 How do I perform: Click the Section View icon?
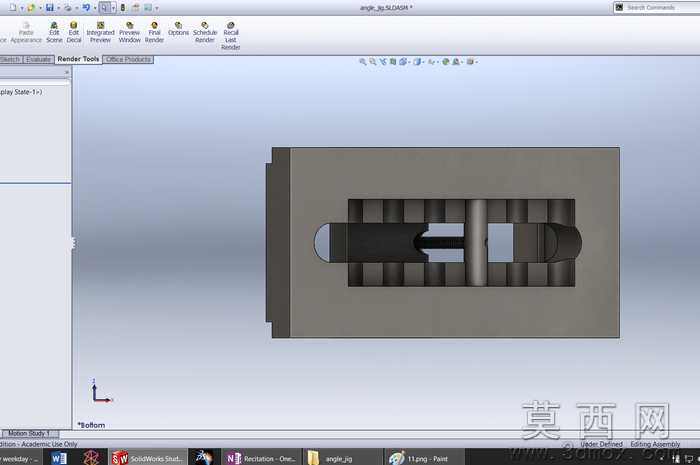click(x=393, y=62)
